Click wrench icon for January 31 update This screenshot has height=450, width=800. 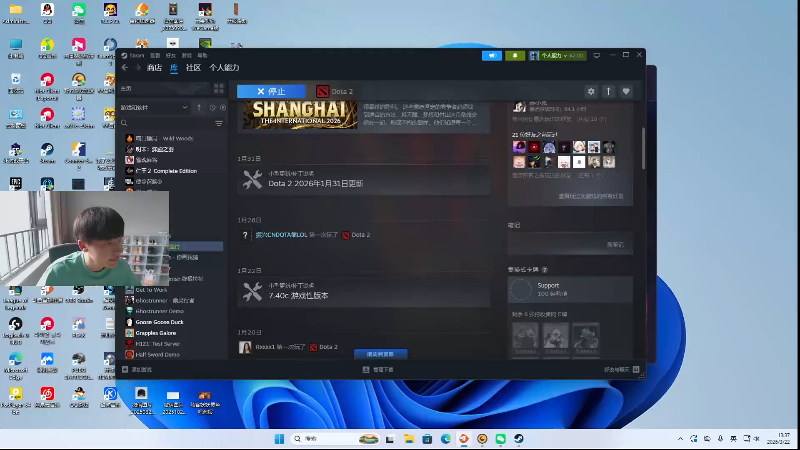point(252,180)
